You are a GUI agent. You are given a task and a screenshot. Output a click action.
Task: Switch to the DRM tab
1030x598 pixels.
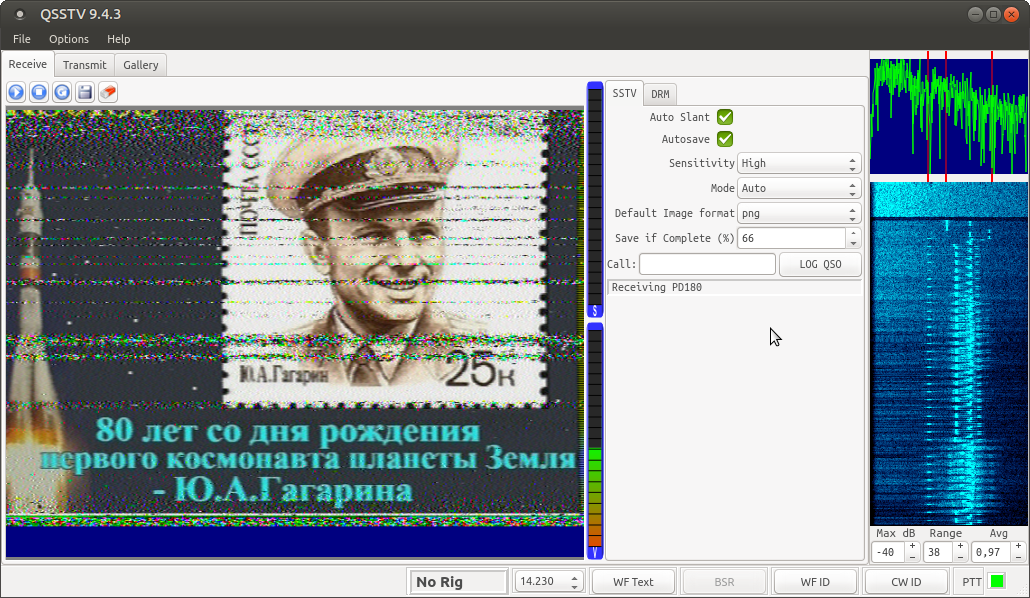[660, 94]
